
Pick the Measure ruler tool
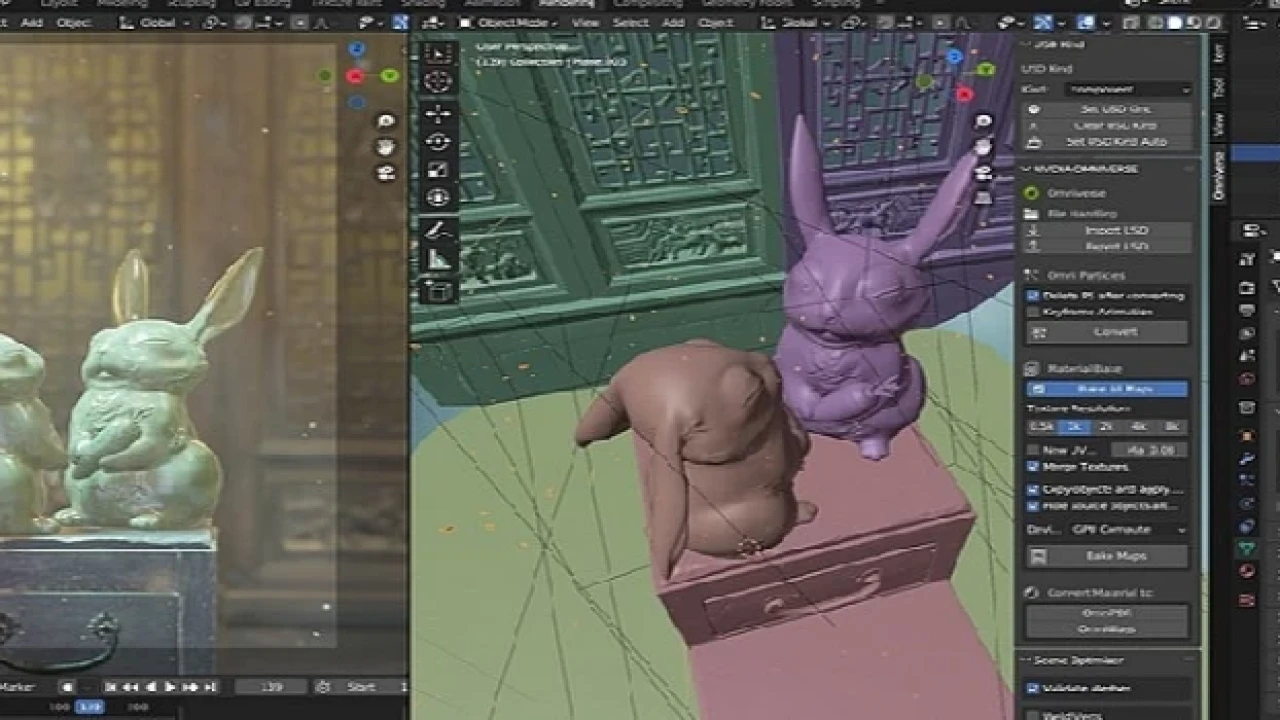(438, 260)
